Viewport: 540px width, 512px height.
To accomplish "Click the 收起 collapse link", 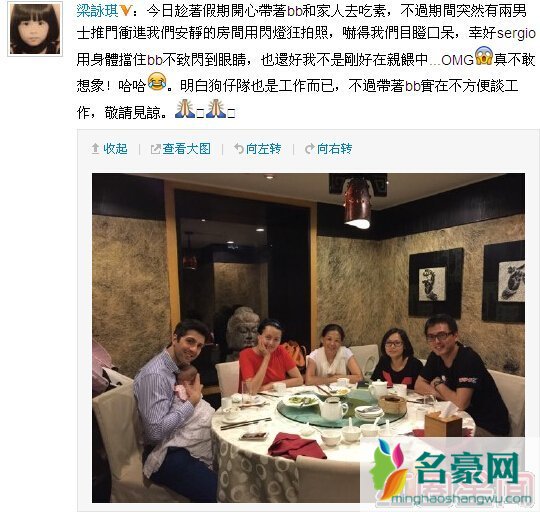I will (115, 149).
